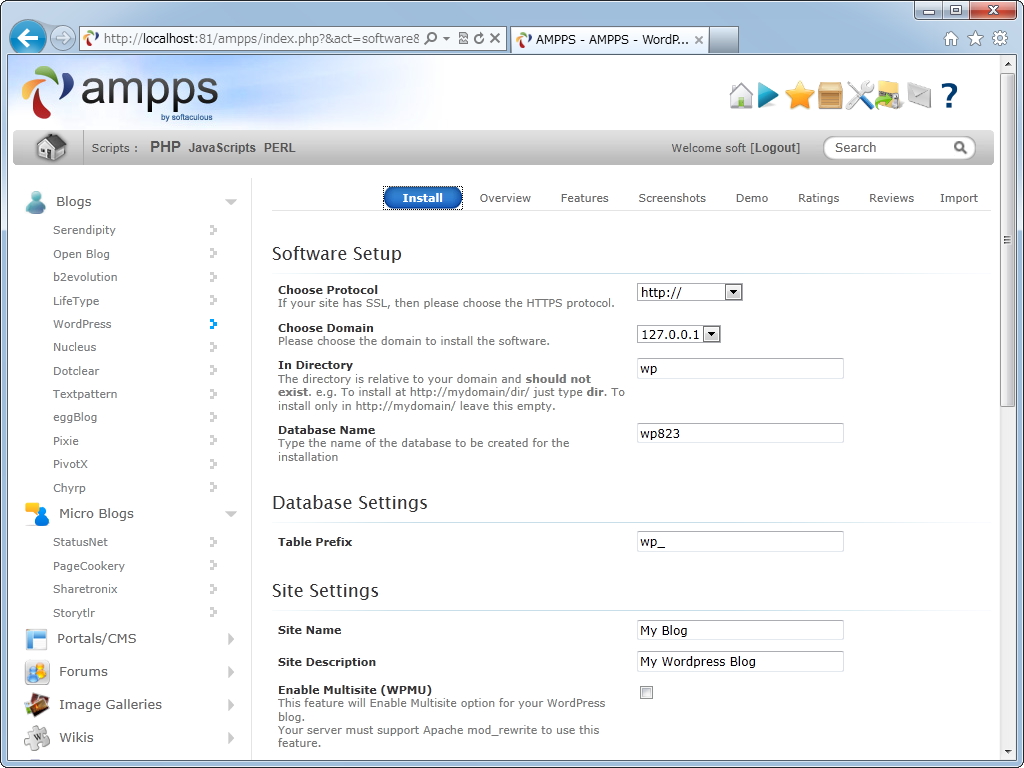Click the question mark help icon
The image size is (1024, 768).
[950, 96]
